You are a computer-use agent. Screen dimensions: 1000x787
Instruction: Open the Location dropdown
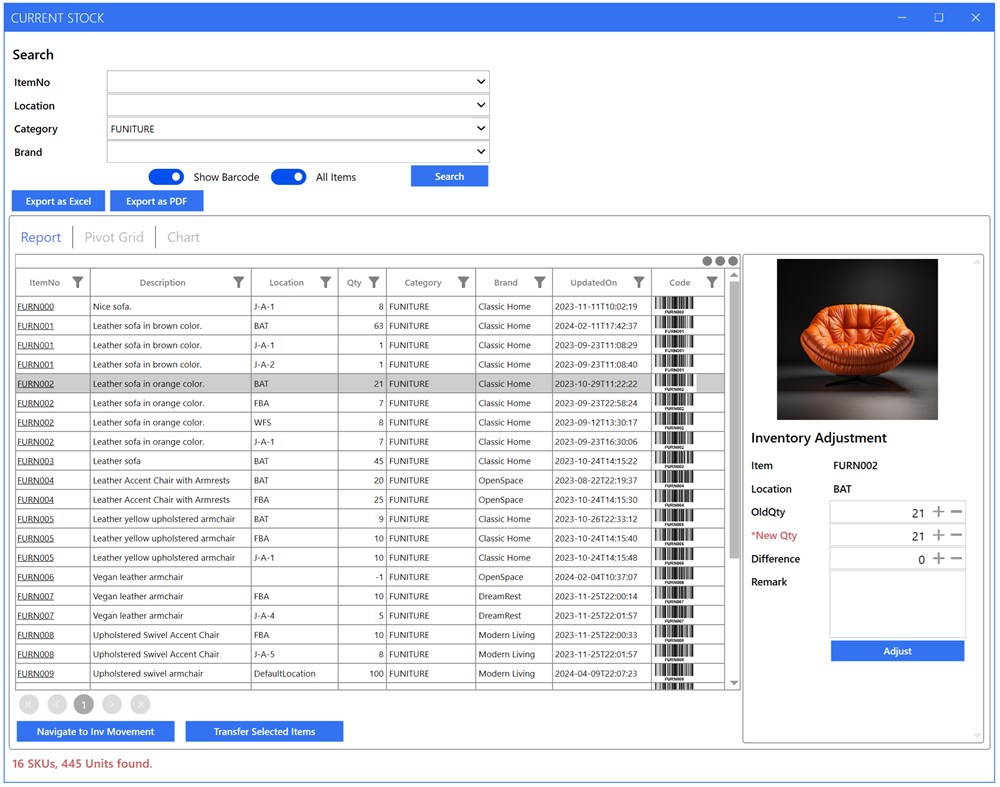[480, 104]
